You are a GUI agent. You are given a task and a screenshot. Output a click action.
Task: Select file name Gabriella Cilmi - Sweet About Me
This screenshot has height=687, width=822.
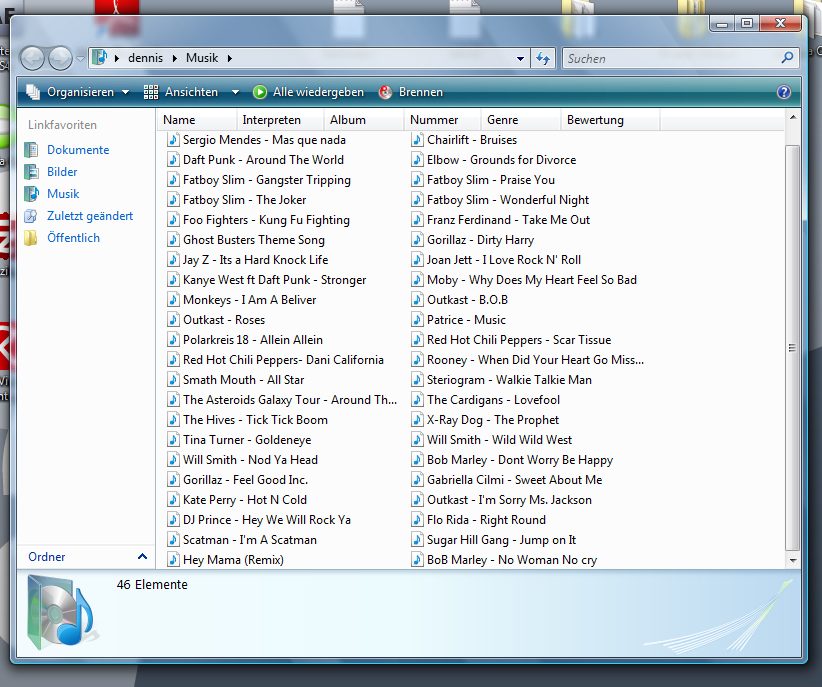point(514,480)
